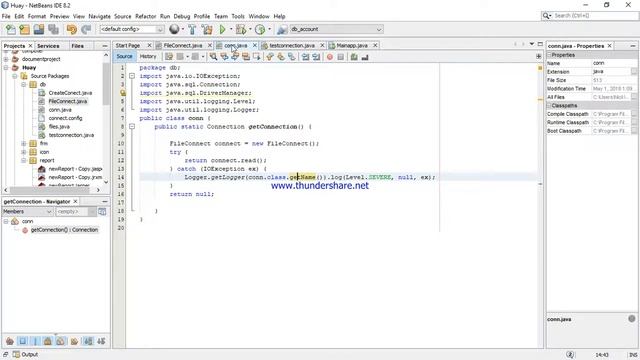This screenshot has width=640, height=360.
Task: Click the New Project toolbar icon
Action: click(x=24, y=29)
